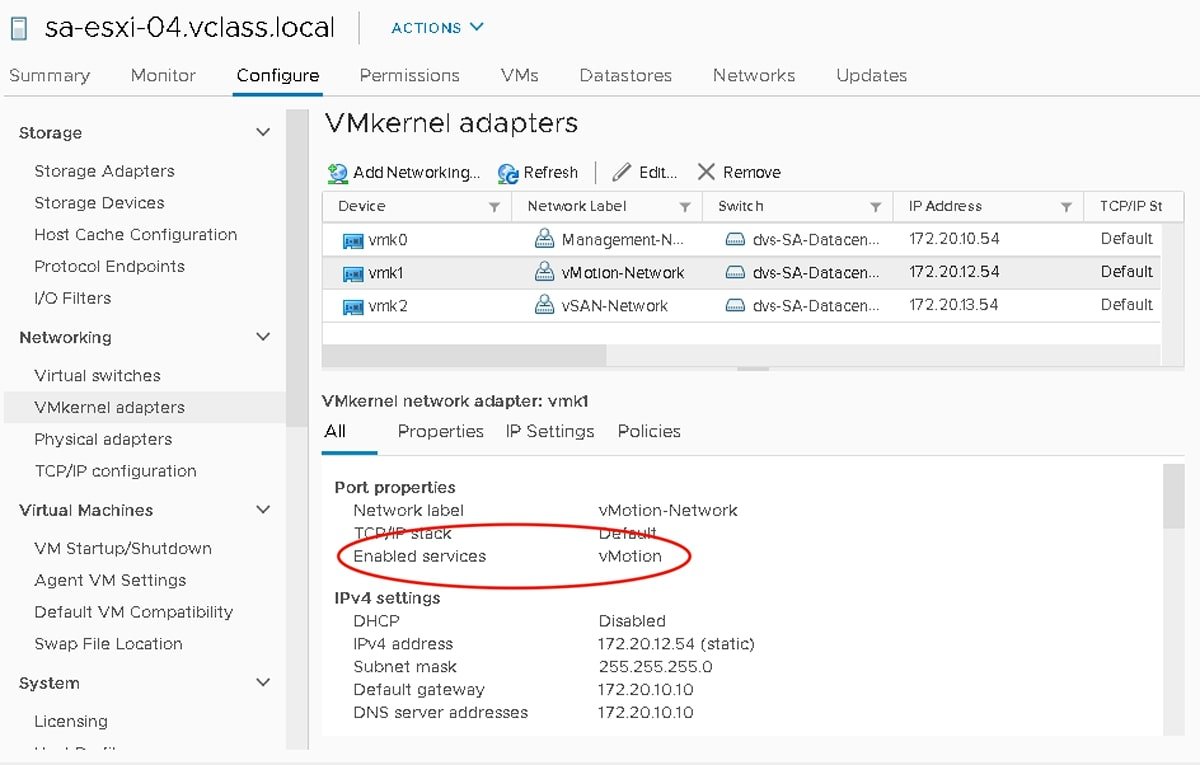Click the Refresh icon
Screen dimensions: 1200x765
(507, 172)
